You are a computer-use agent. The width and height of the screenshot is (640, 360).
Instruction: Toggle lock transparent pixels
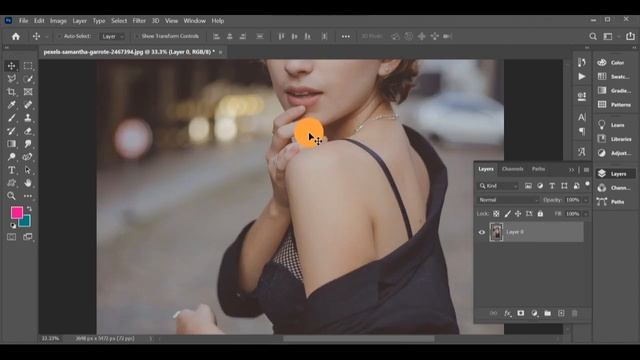tap(496, 213)
